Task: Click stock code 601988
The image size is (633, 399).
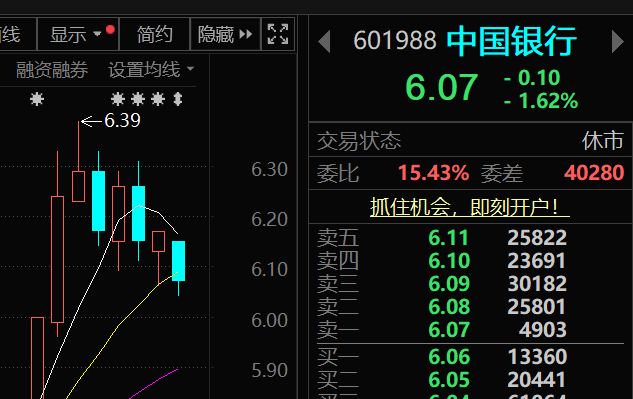Action: [x=394, y=41]
